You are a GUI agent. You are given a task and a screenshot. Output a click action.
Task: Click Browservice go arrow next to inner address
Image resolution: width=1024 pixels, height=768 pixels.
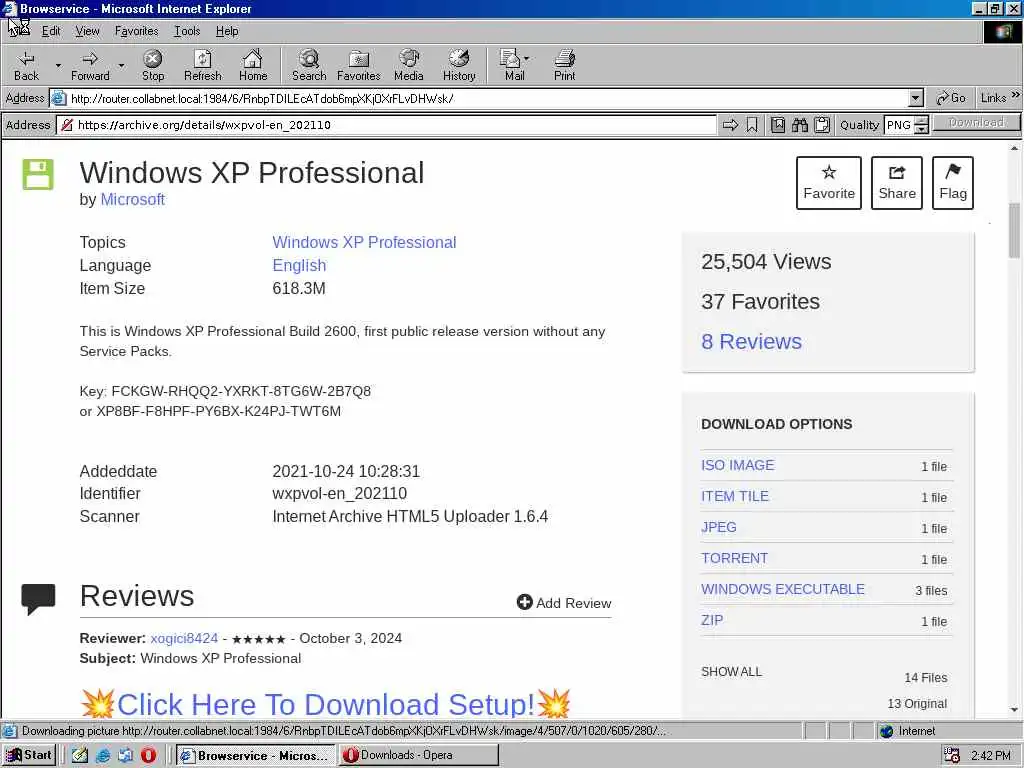point(730,125)
